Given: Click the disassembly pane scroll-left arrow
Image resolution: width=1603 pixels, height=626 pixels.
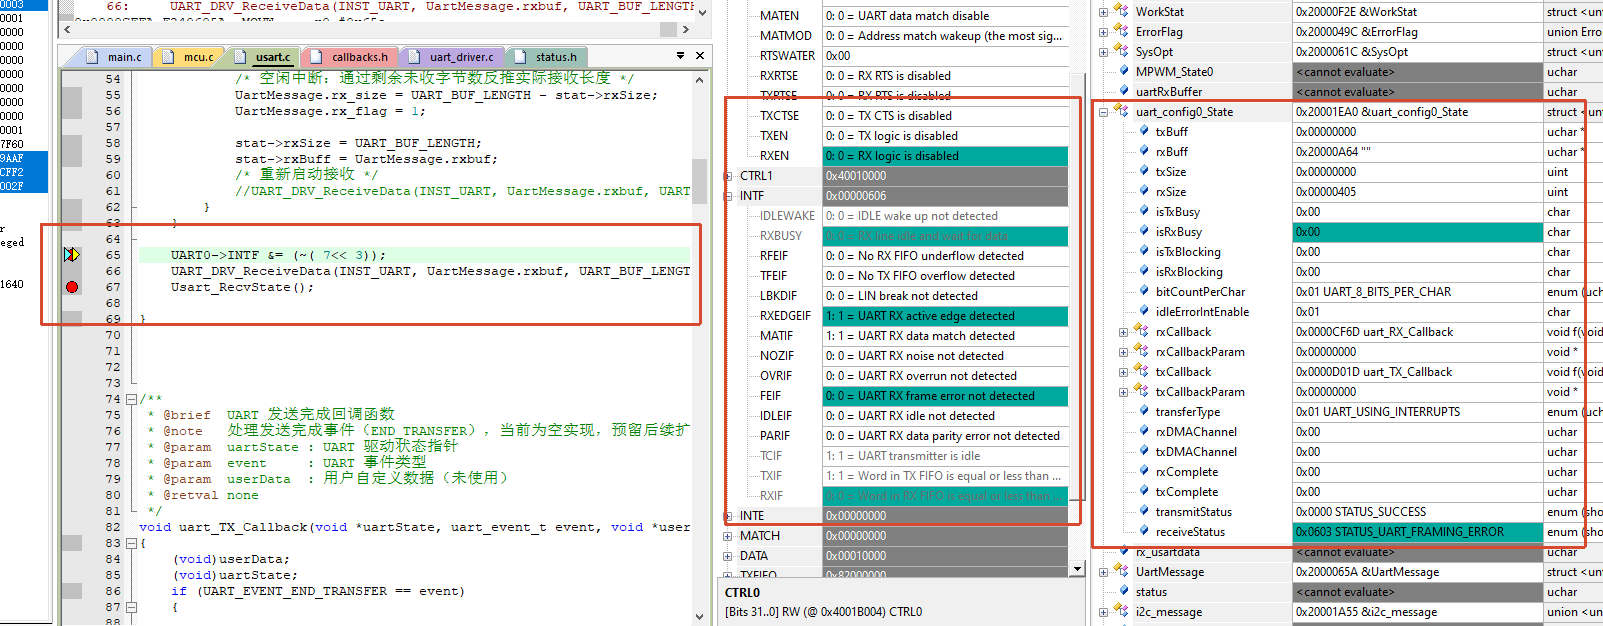Looking at the screenshot, I should 67,30.
